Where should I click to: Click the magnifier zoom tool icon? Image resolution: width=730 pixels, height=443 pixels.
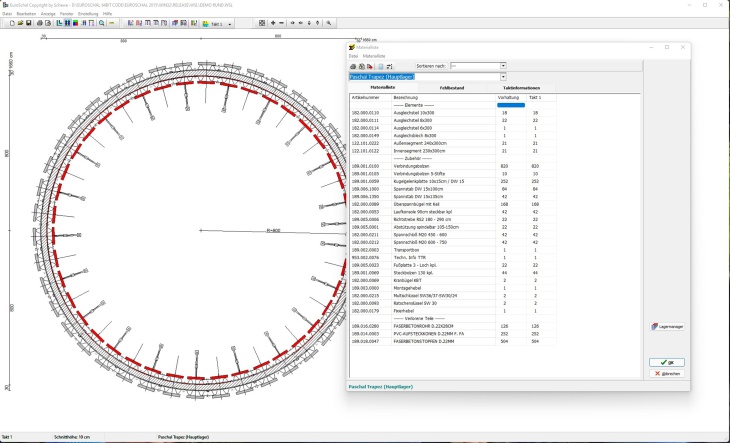click(101, 23)
